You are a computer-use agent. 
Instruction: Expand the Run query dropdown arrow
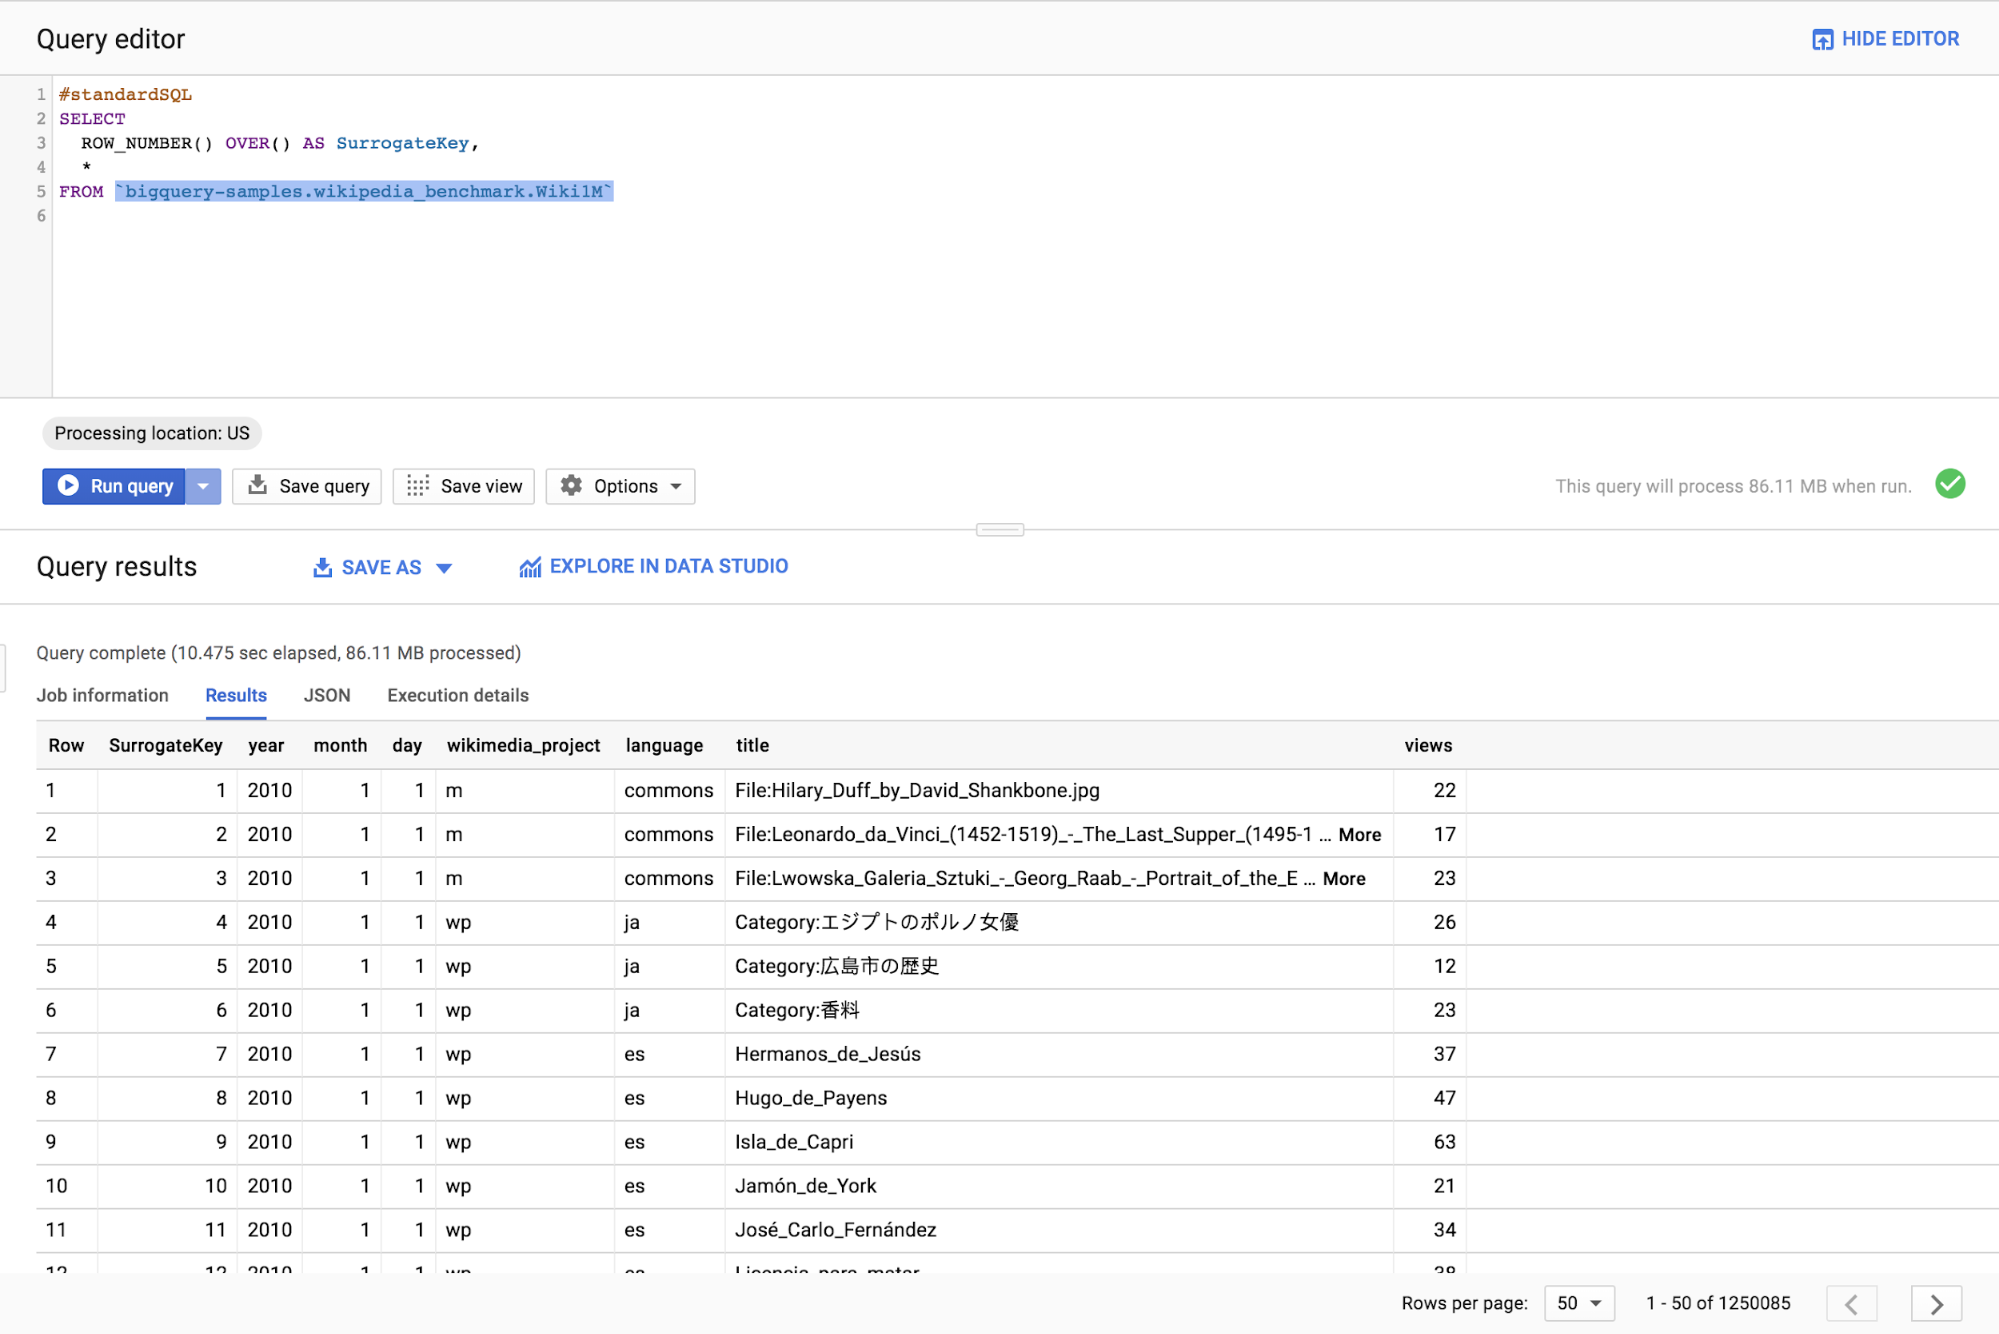coord(205,485)
